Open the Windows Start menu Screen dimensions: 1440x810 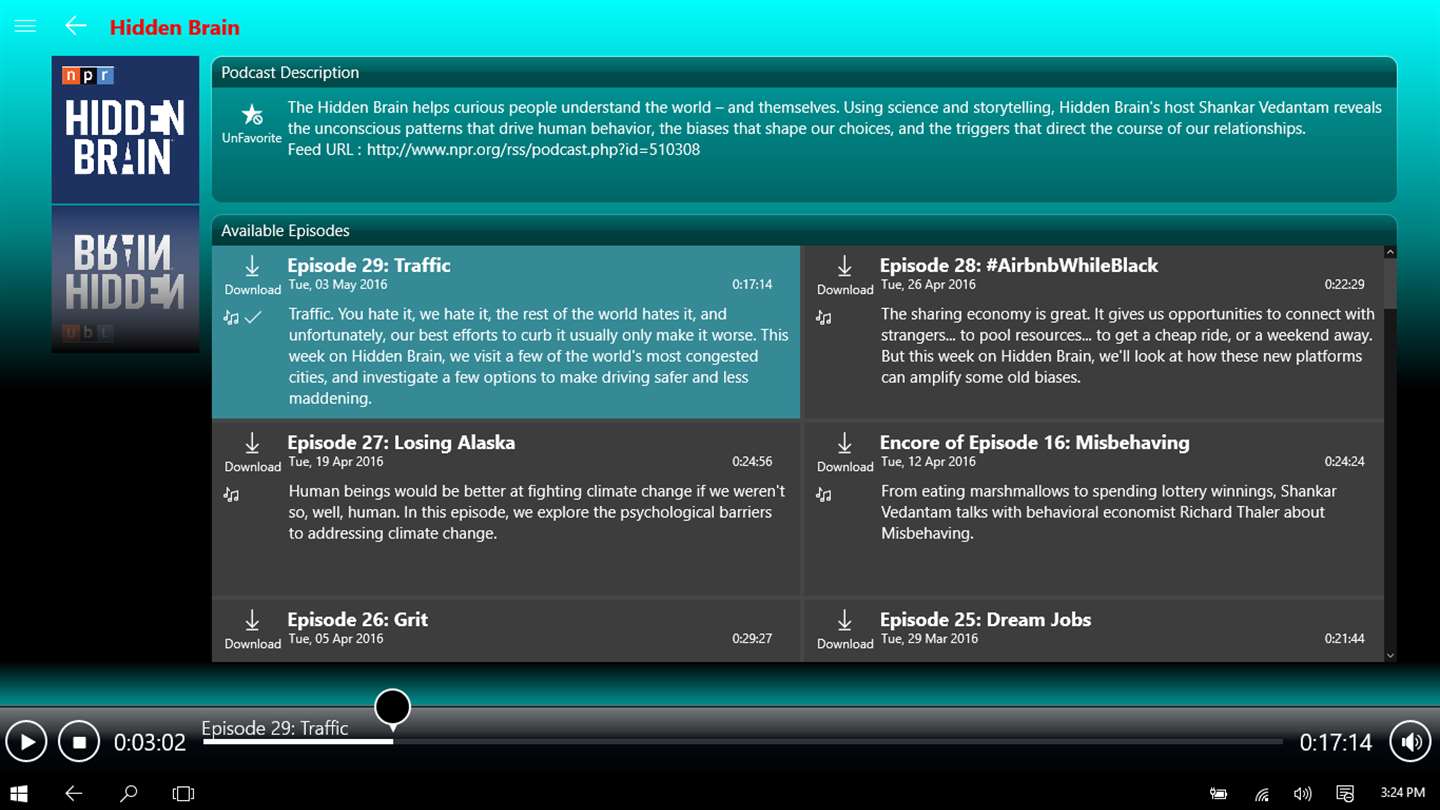pos(19,794)
